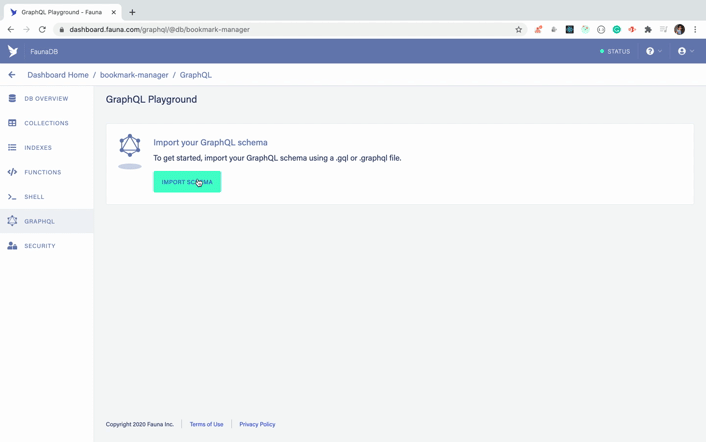
Task: Click the site lock icon in address bar
Action: tap(62, 30)
